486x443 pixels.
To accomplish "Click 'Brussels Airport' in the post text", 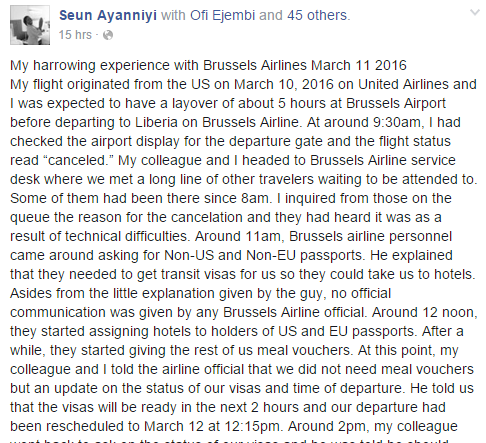I will click(x=396, y=103).
